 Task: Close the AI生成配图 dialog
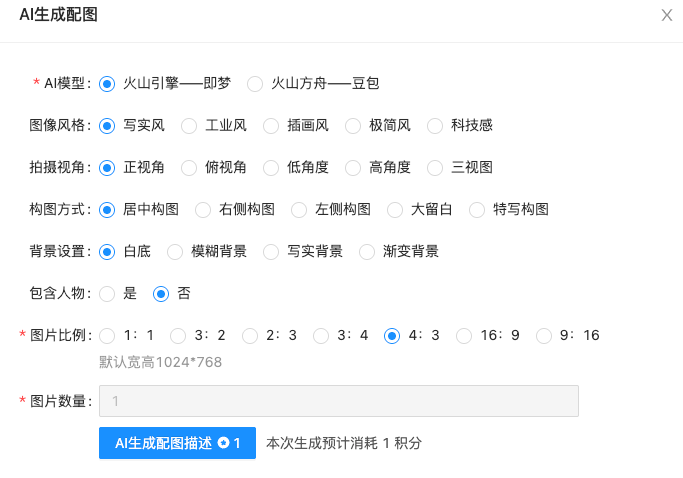[667, 15]
